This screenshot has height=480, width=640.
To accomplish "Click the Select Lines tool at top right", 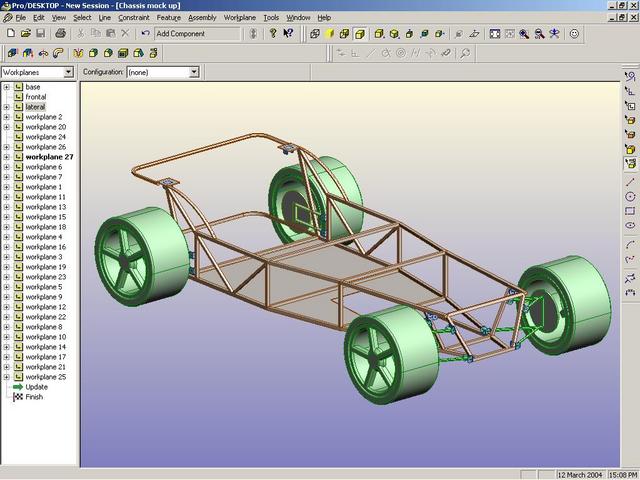I will tap(630, 76).
